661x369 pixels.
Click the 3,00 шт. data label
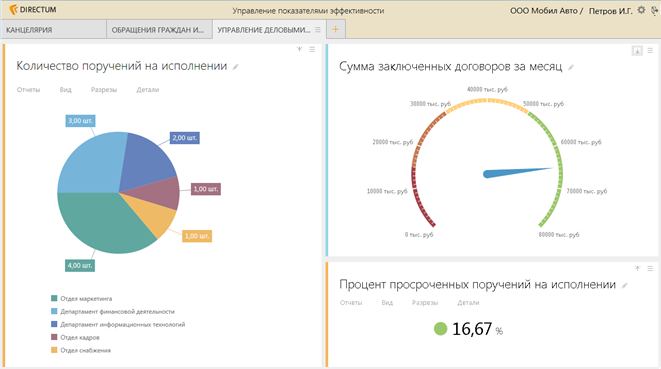[80, 121]
